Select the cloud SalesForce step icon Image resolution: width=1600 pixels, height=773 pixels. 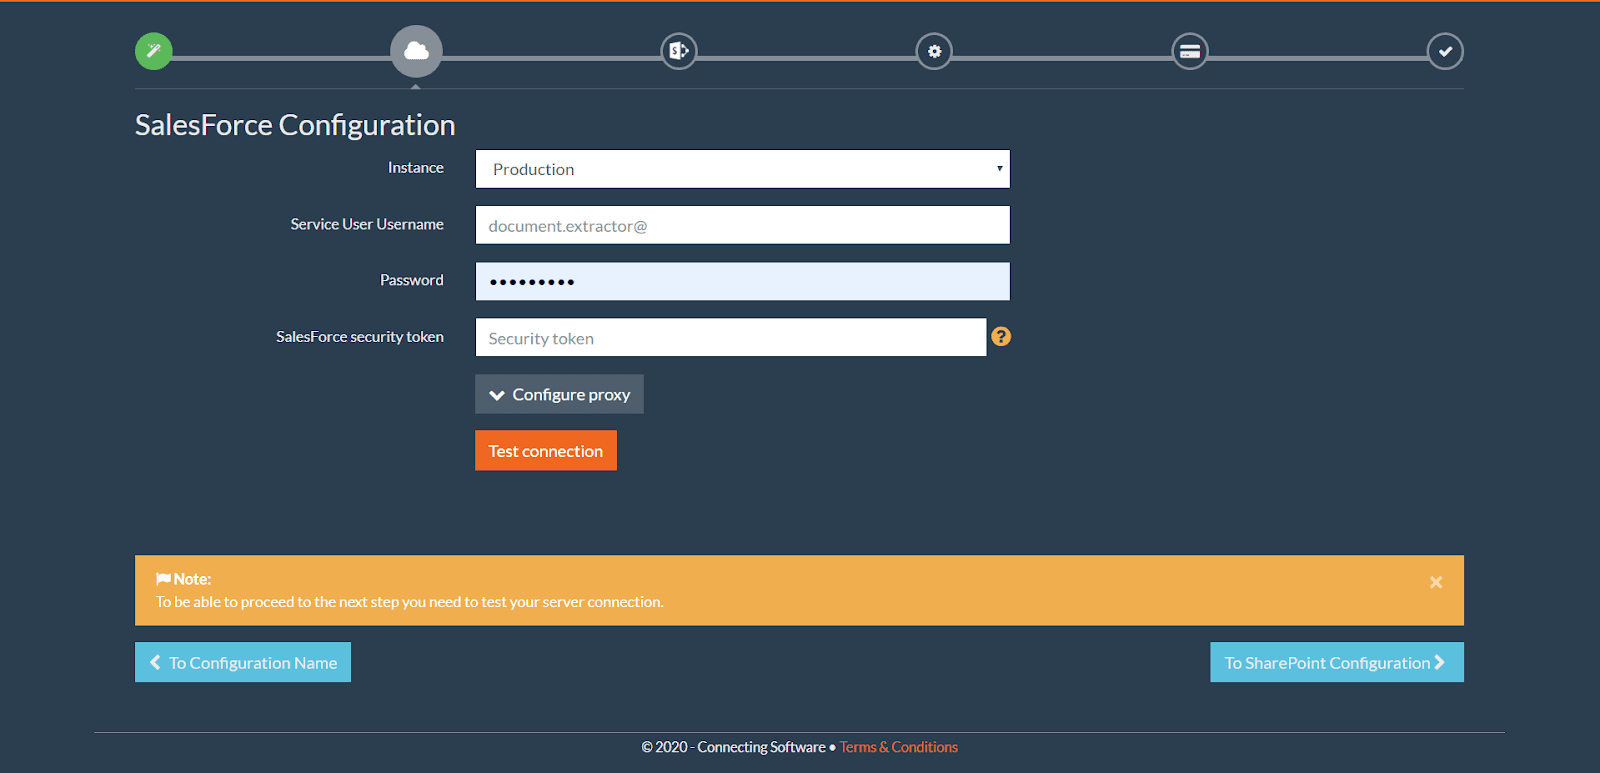[416, 51]
